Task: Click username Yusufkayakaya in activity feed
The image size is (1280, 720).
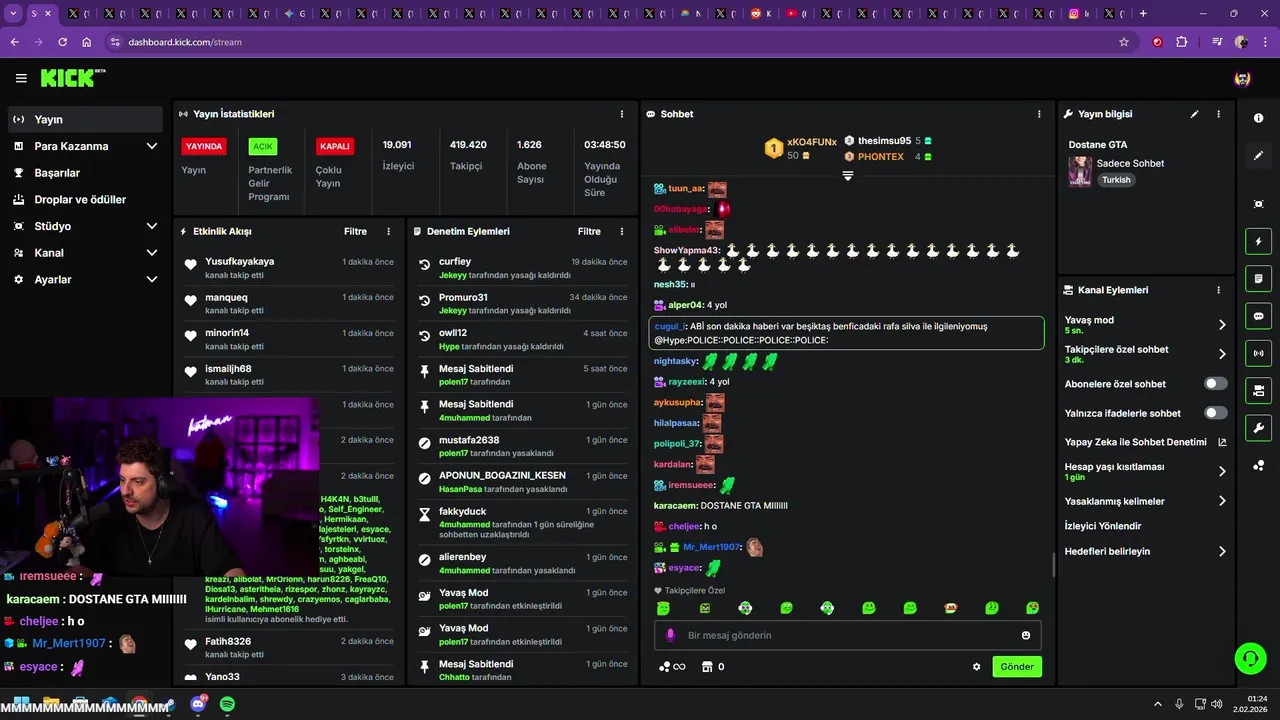Action: coord(239,261)
